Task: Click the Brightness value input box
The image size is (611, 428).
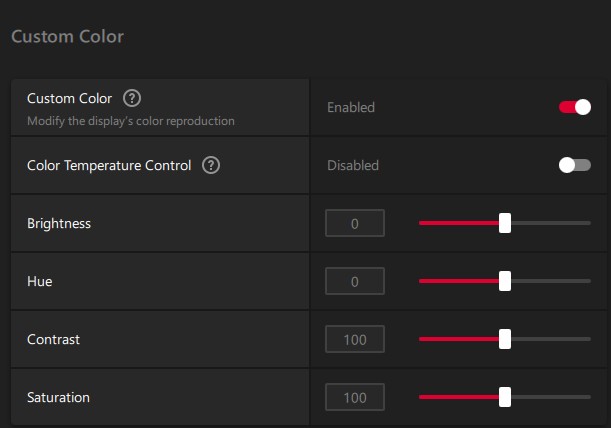Action: (355, 223)
